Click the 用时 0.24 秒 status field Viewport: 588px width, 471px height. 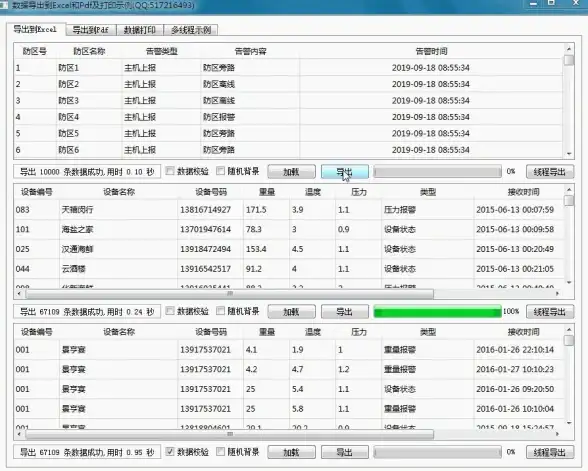[87, 312]
